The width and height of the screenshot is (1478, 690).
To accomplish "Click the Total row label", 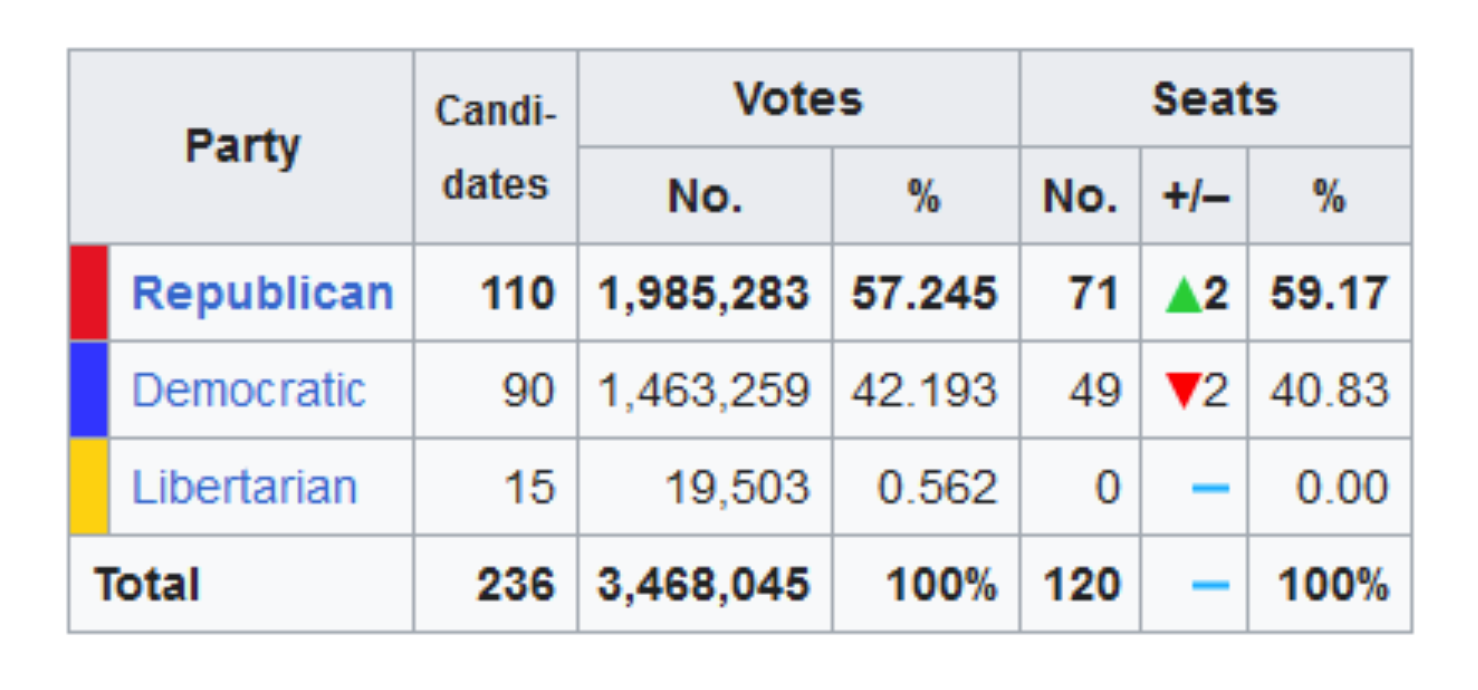I will [147, 584].
